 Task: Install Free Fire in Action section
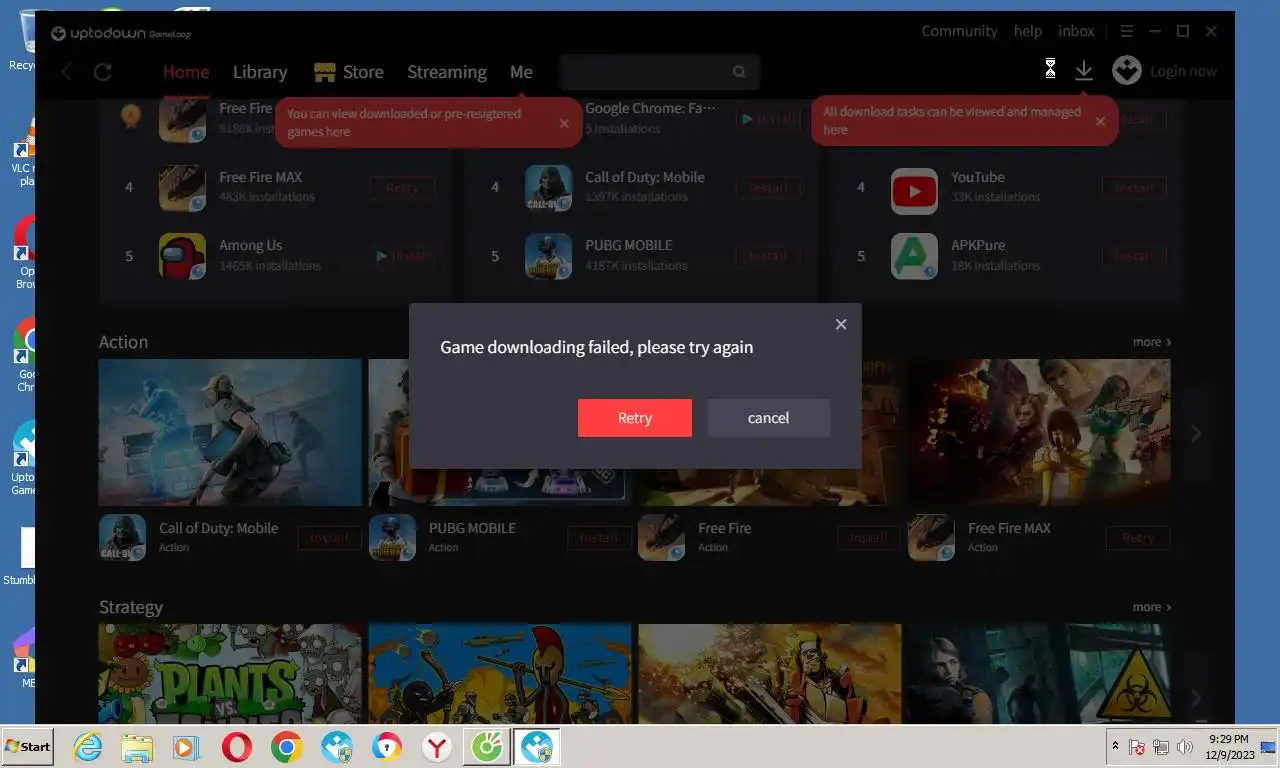pyautogui.click(x=869, y=538)
